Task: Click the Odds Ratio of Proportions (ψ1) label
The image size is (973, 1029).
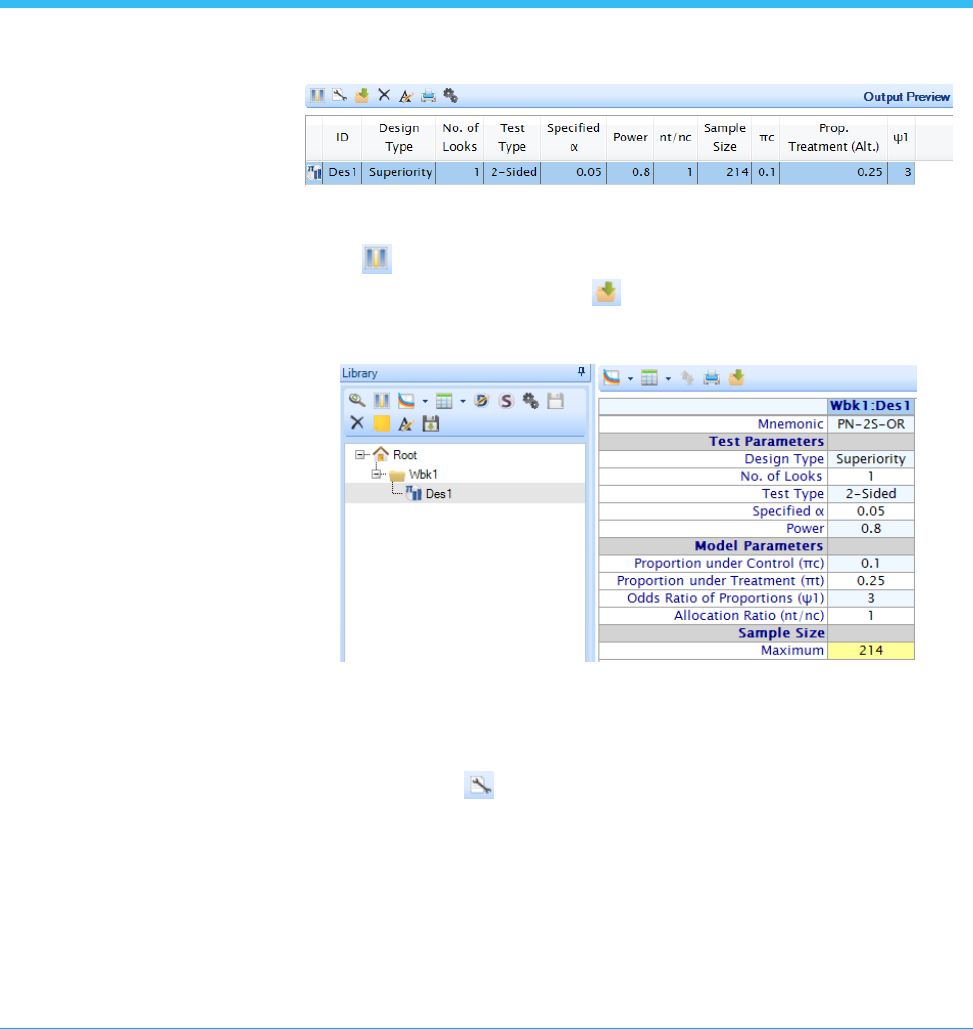Action: point(725,598)
